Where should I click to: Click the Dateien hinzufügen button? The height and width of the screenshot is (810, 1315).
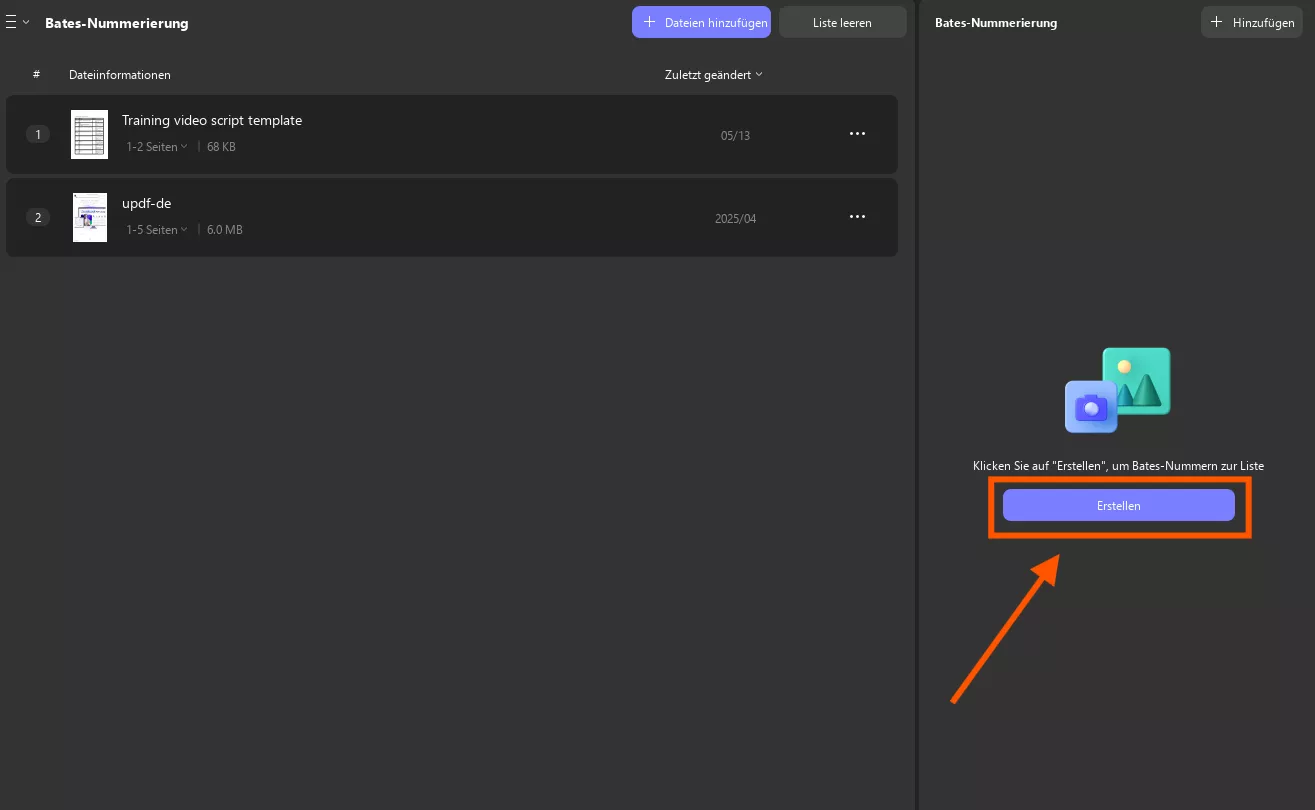point(701,22)
